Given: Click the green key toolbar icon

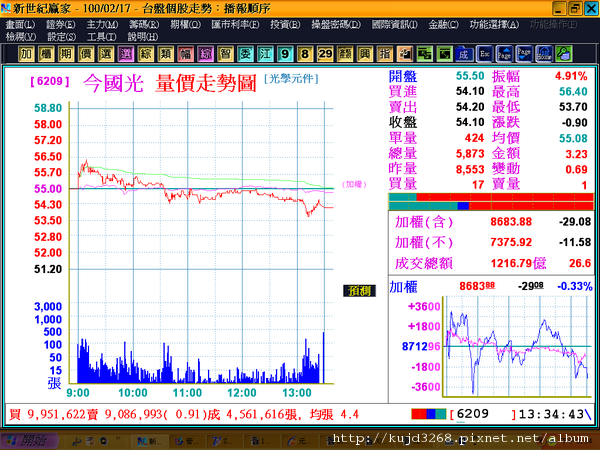Looking at the screenshot, I should [564, 54].
